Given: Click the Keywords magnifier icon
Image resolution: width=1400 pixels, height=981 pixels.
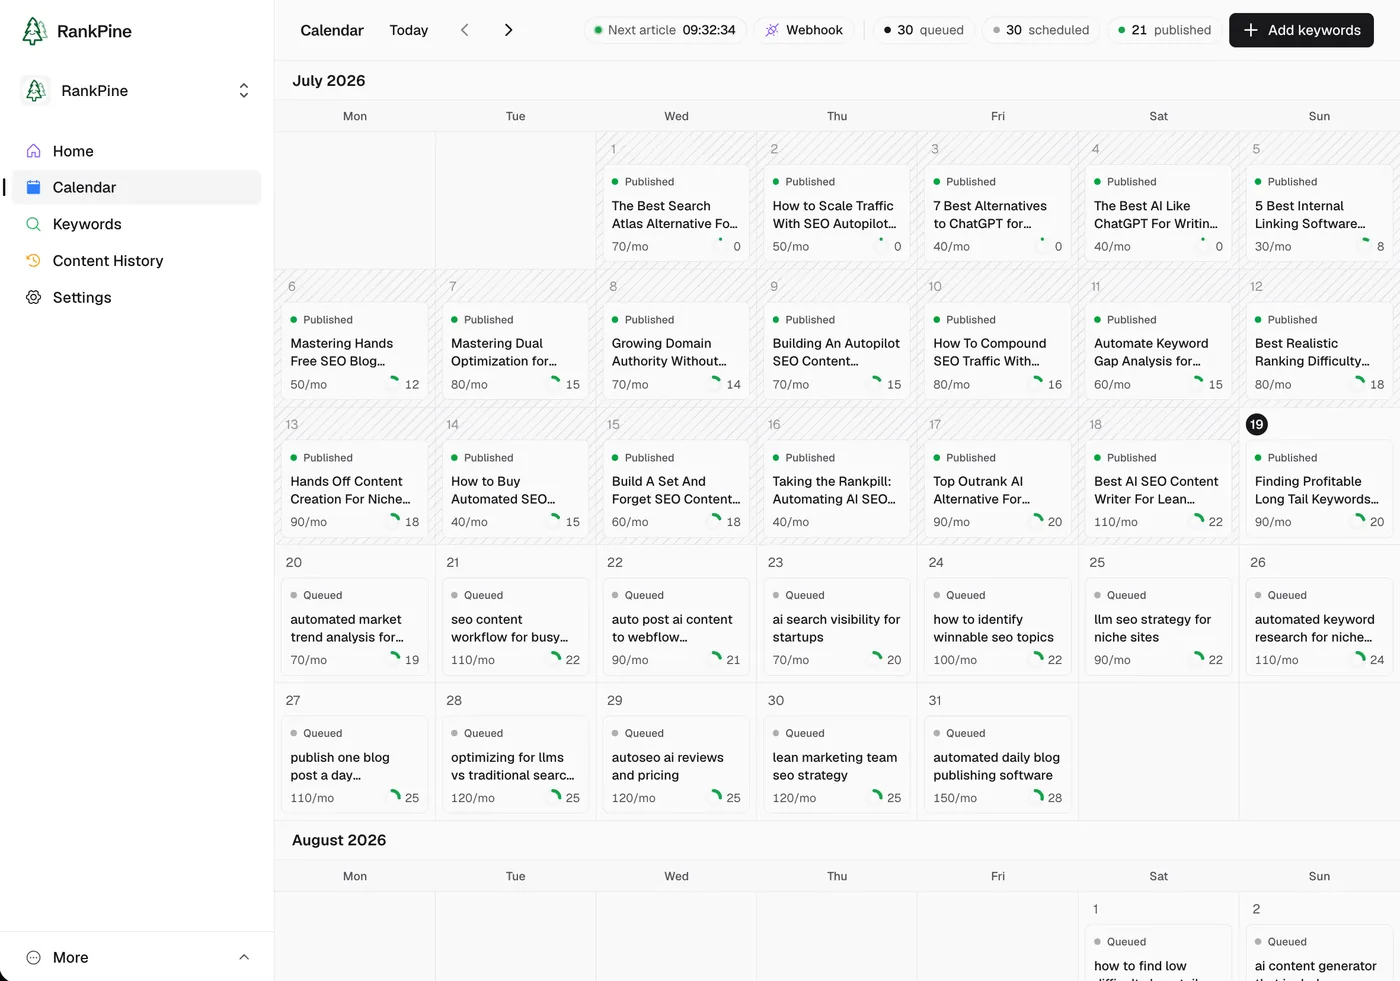Looking at the screenshot, I should point(33,224).
